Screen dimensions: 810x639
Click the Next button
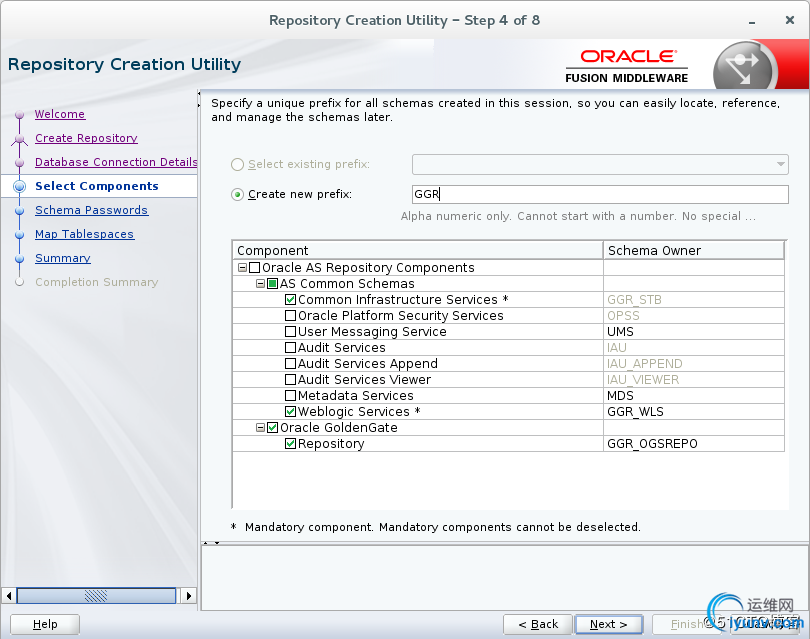coord(609,624)
